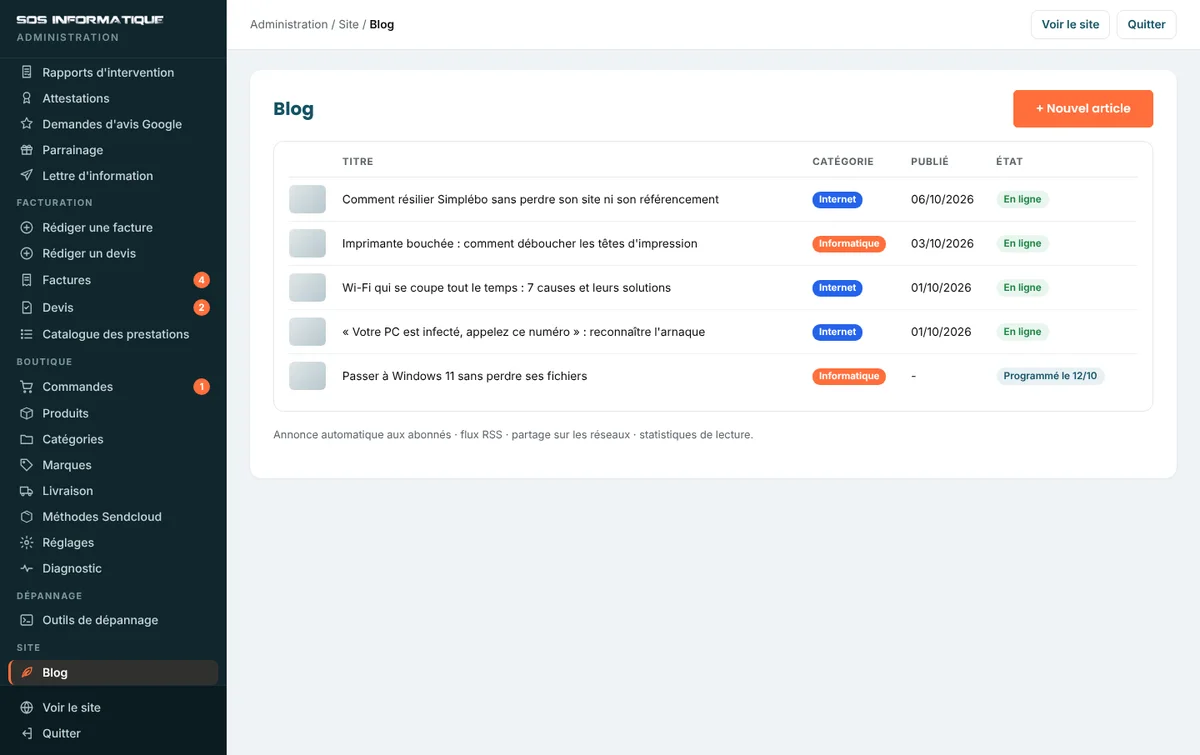Image resolution: width=1200 pixels, height=755 pixels.
Task: Click the ÉTAT column header
Action: coord(1009,161)
